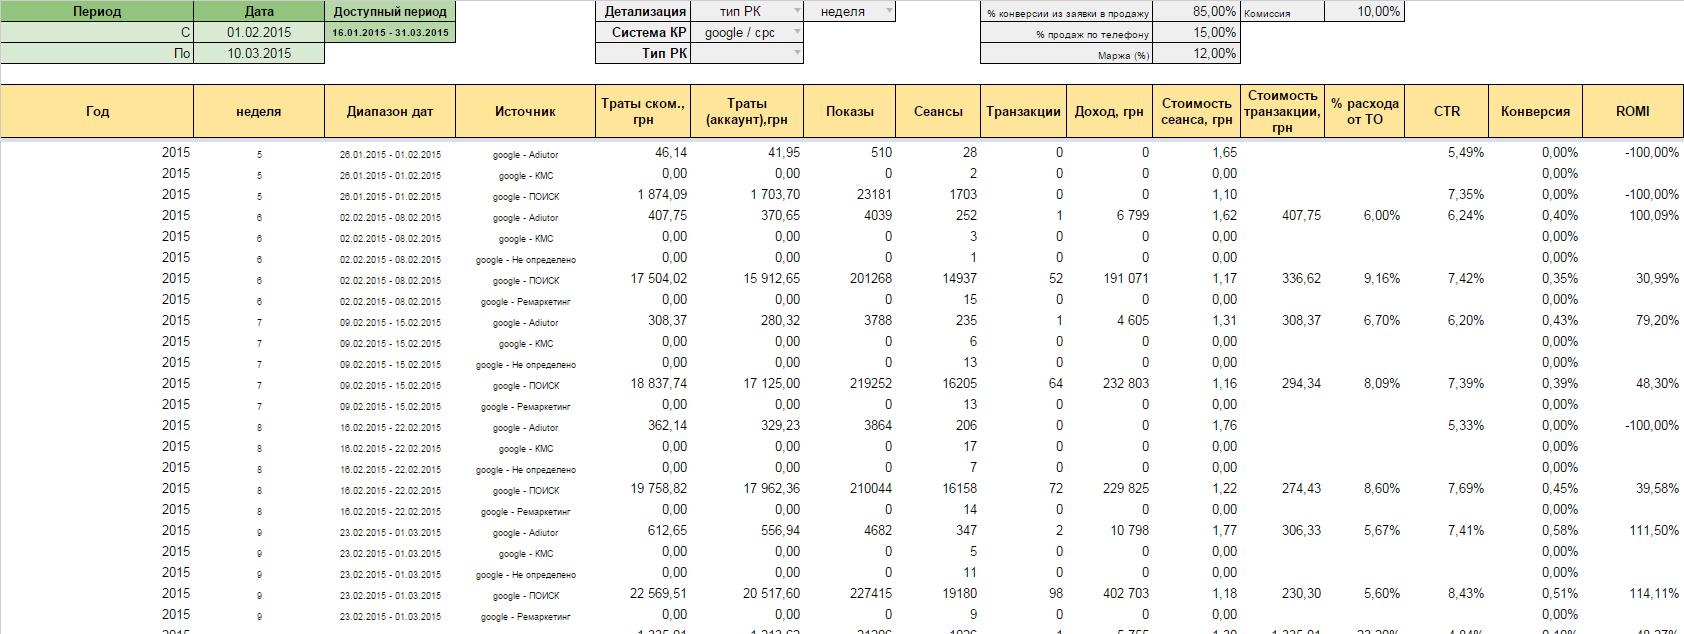Click the revenue cell 6 799

[1132, 215]
